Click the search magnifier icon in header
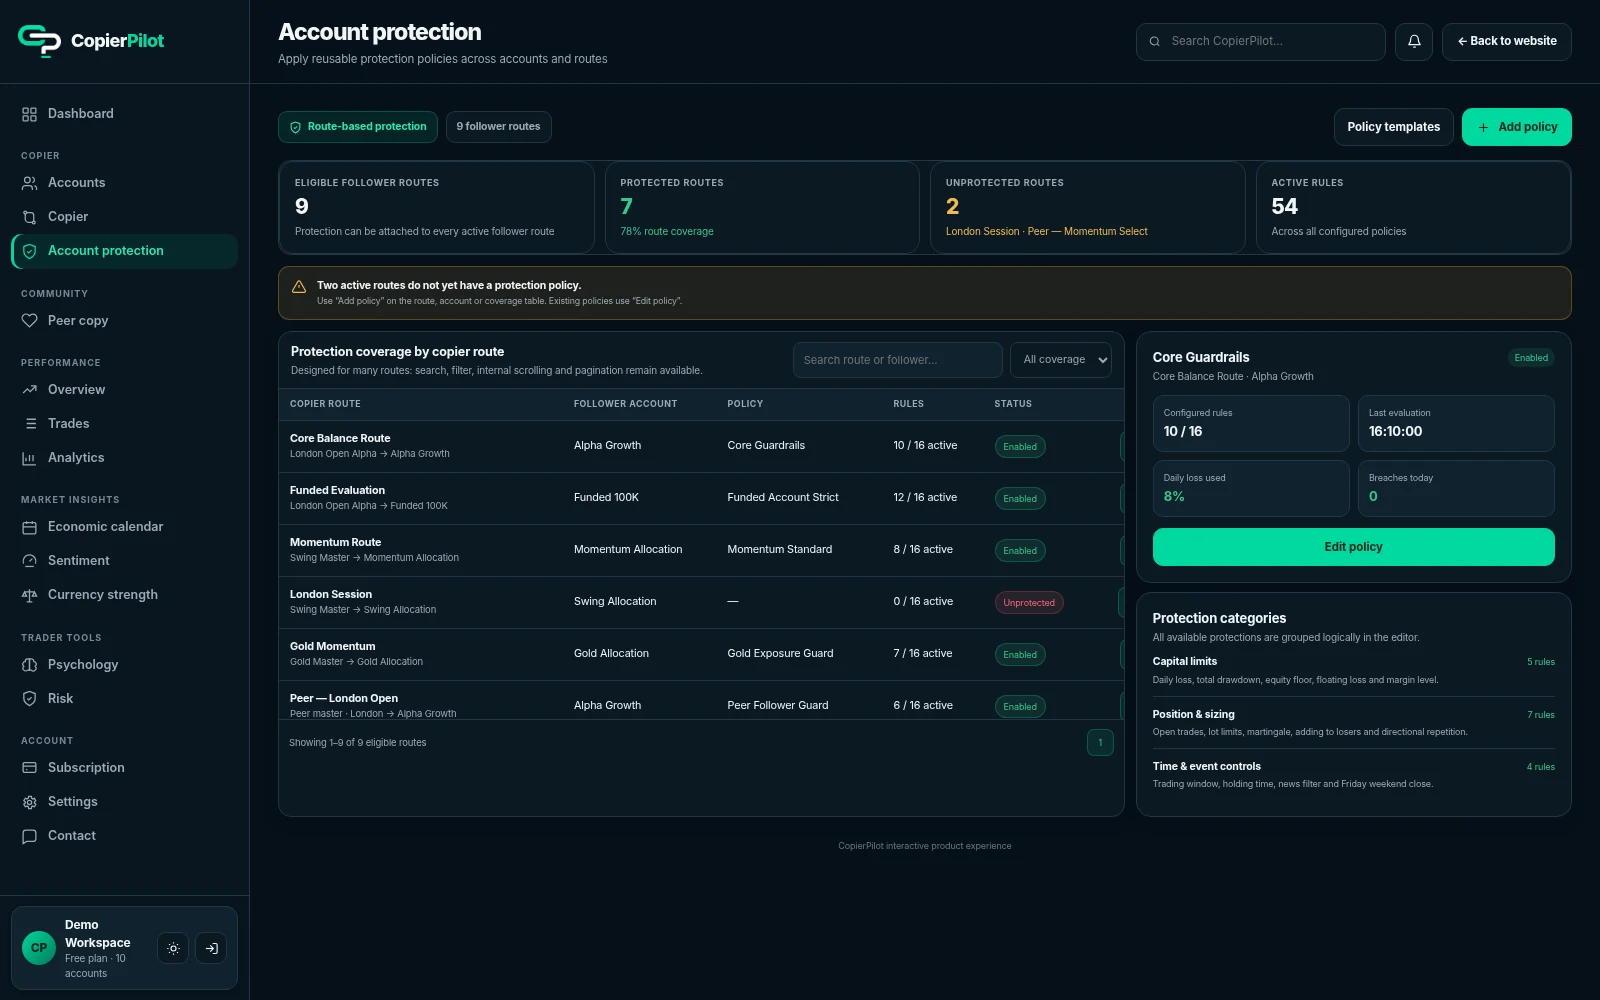 tap(1155, 42)
